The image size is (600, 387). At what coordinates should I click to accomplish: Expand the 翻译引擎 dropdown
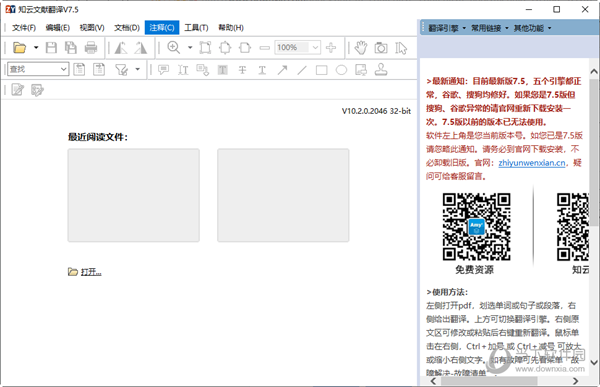pos(447,28)
